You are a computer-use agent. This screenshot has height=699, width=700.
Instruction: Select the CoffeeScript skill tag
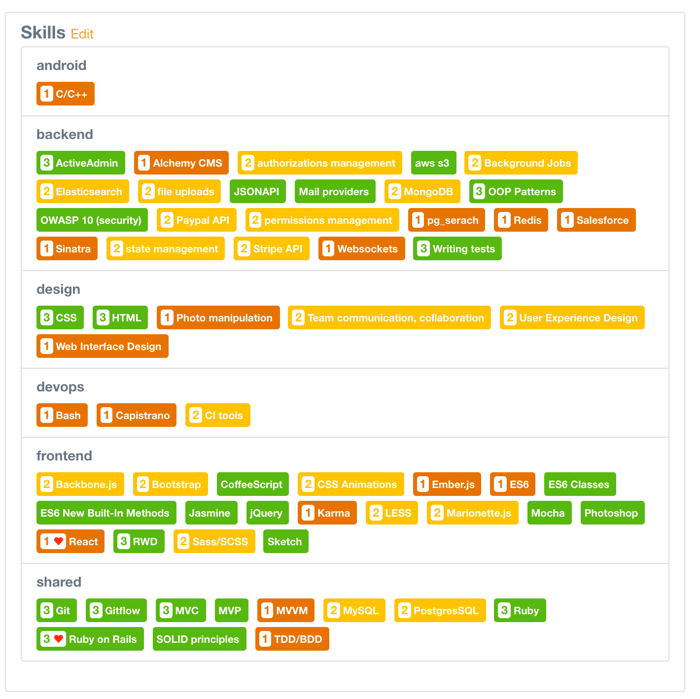pyautogui.click(x=252, y=485)
